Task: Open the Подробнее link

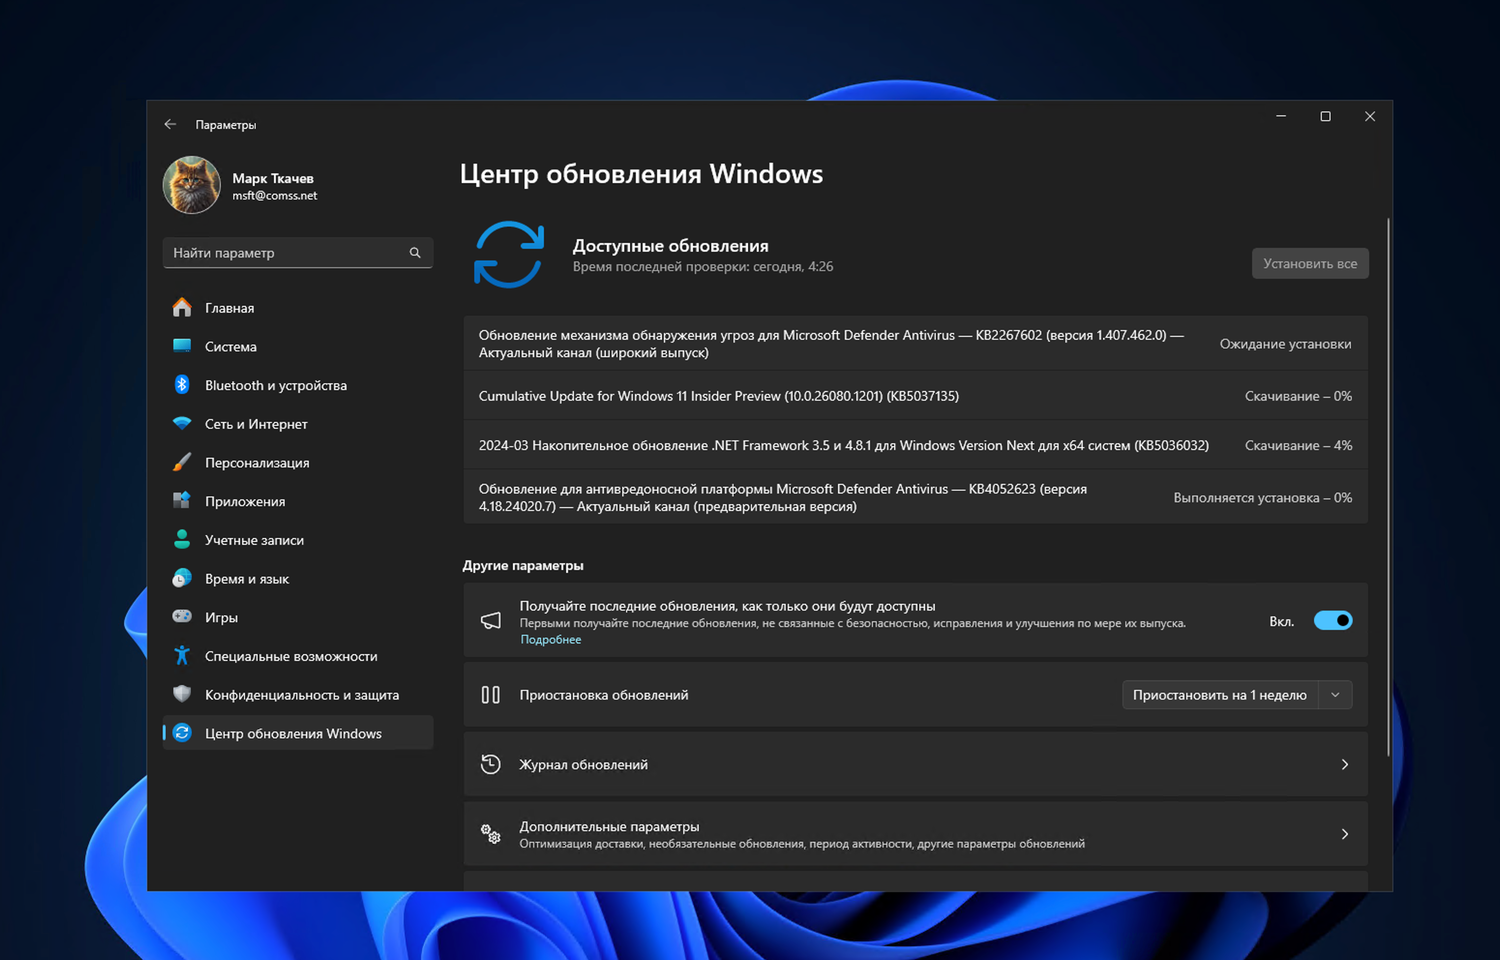Action: point(550,640)
